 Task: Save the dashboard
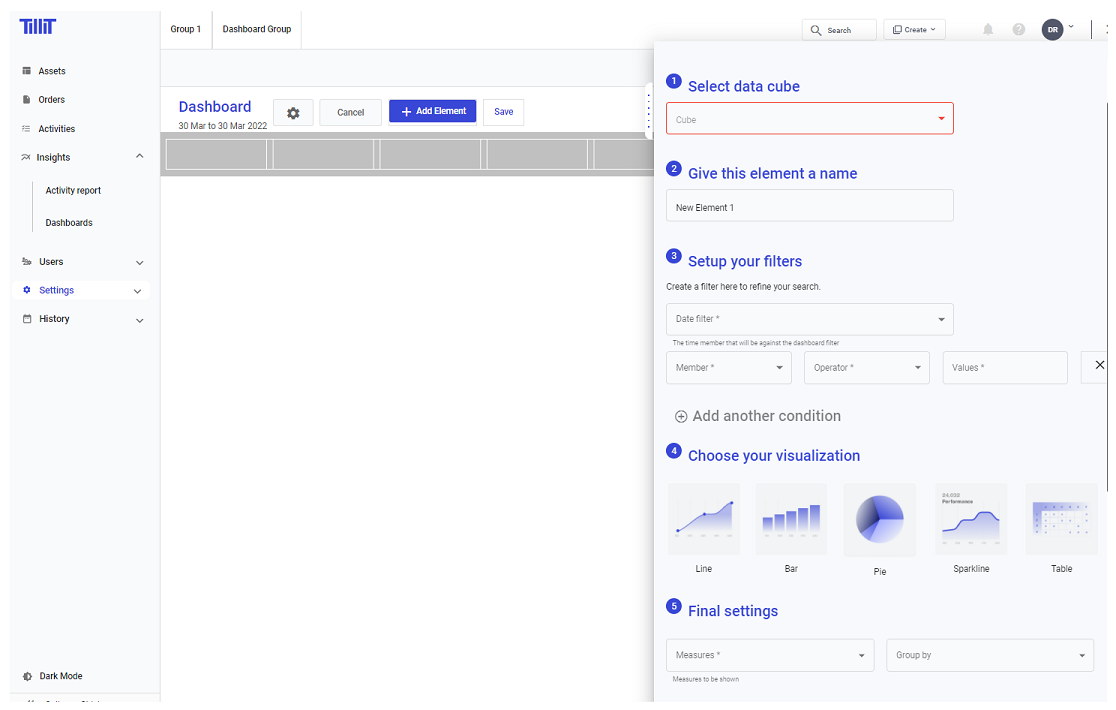503,112
